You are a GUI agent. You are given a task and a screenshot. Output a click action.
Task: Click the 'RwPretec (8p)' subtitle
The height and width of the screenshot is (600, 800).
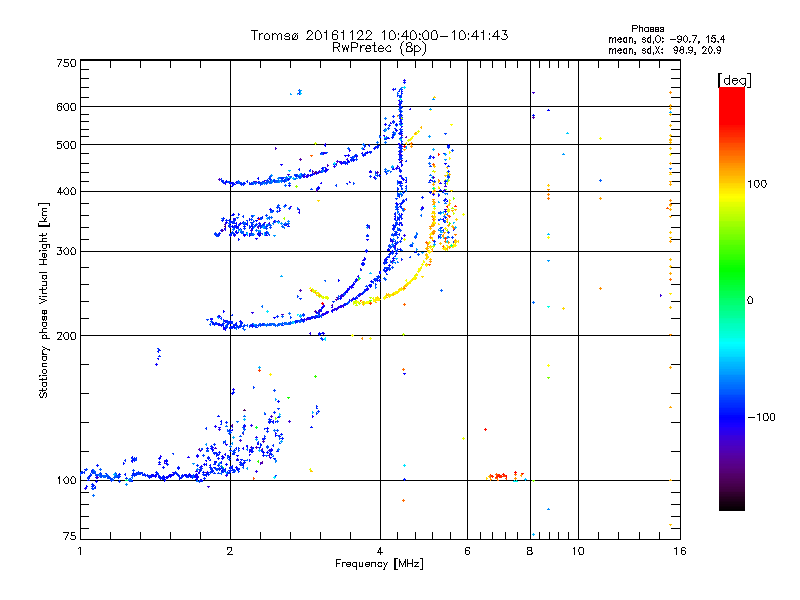pyautogui.click(x=379, y=48)
